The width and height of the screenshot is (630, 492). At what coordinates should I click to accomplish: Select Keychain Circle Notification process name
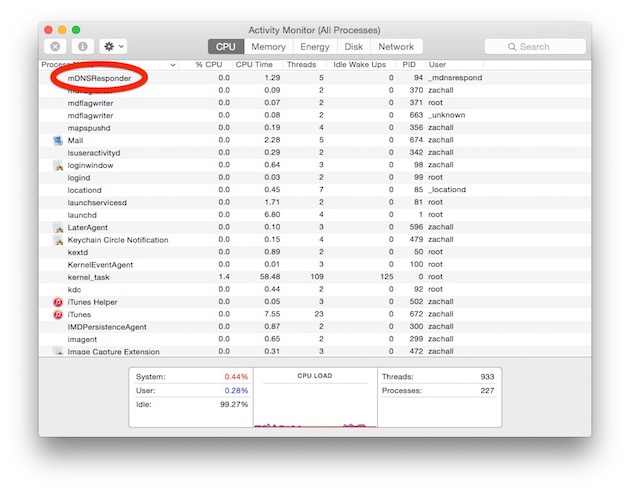tap(118, 240)
